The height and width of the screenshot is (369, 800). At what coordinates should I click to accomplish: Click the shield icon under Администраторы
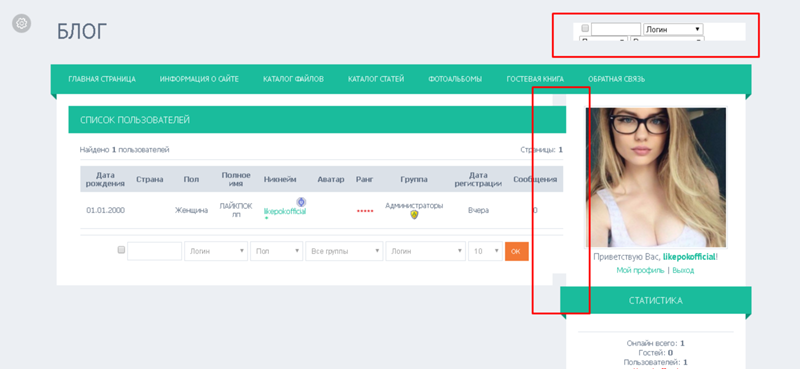tap(414, 215)
